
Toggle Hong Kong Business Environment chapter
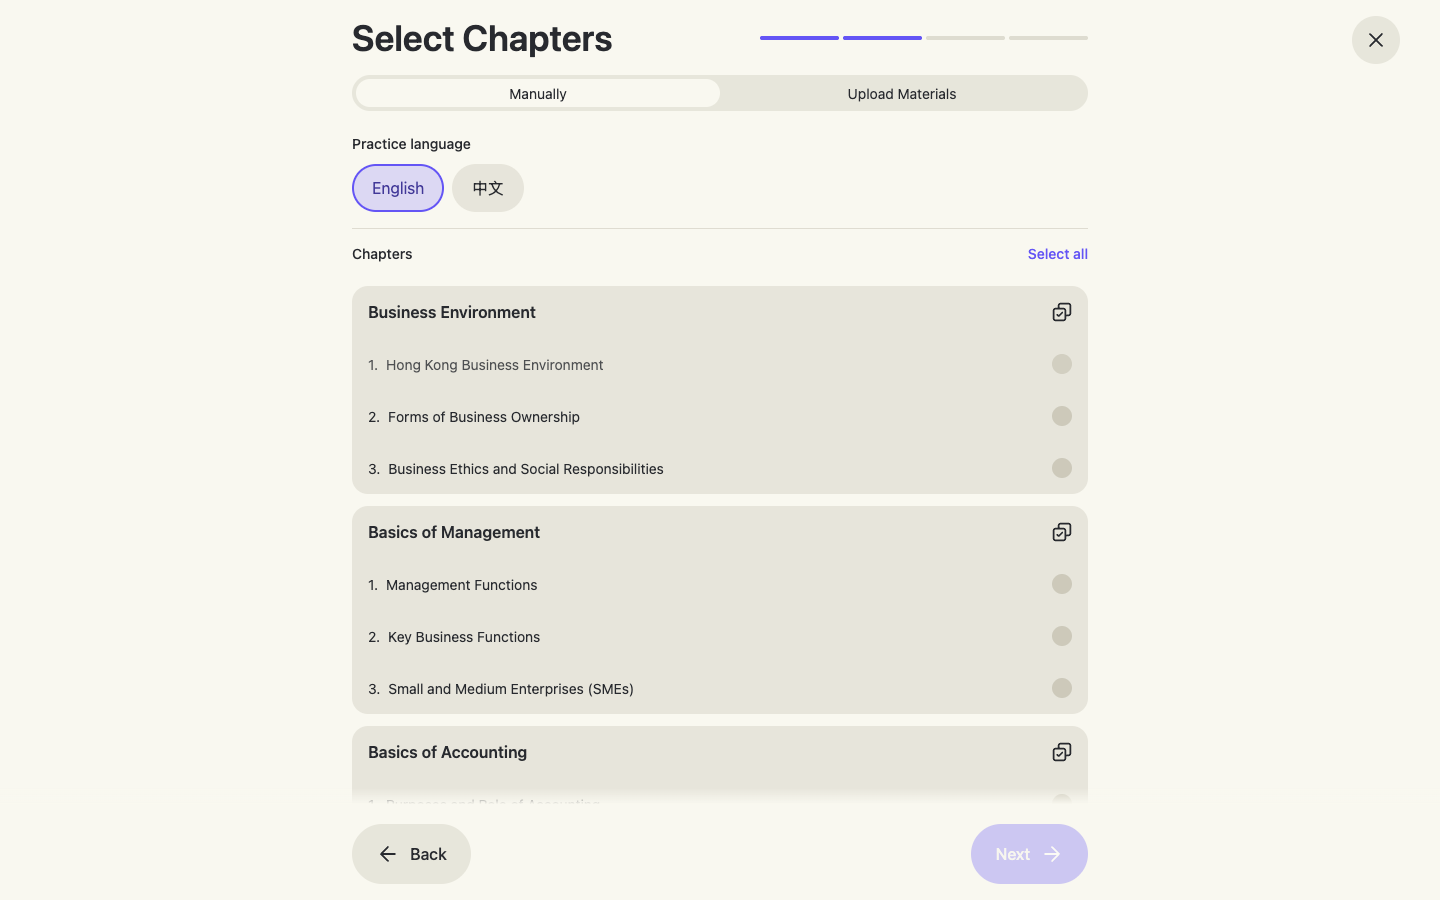pos(1062,364)
